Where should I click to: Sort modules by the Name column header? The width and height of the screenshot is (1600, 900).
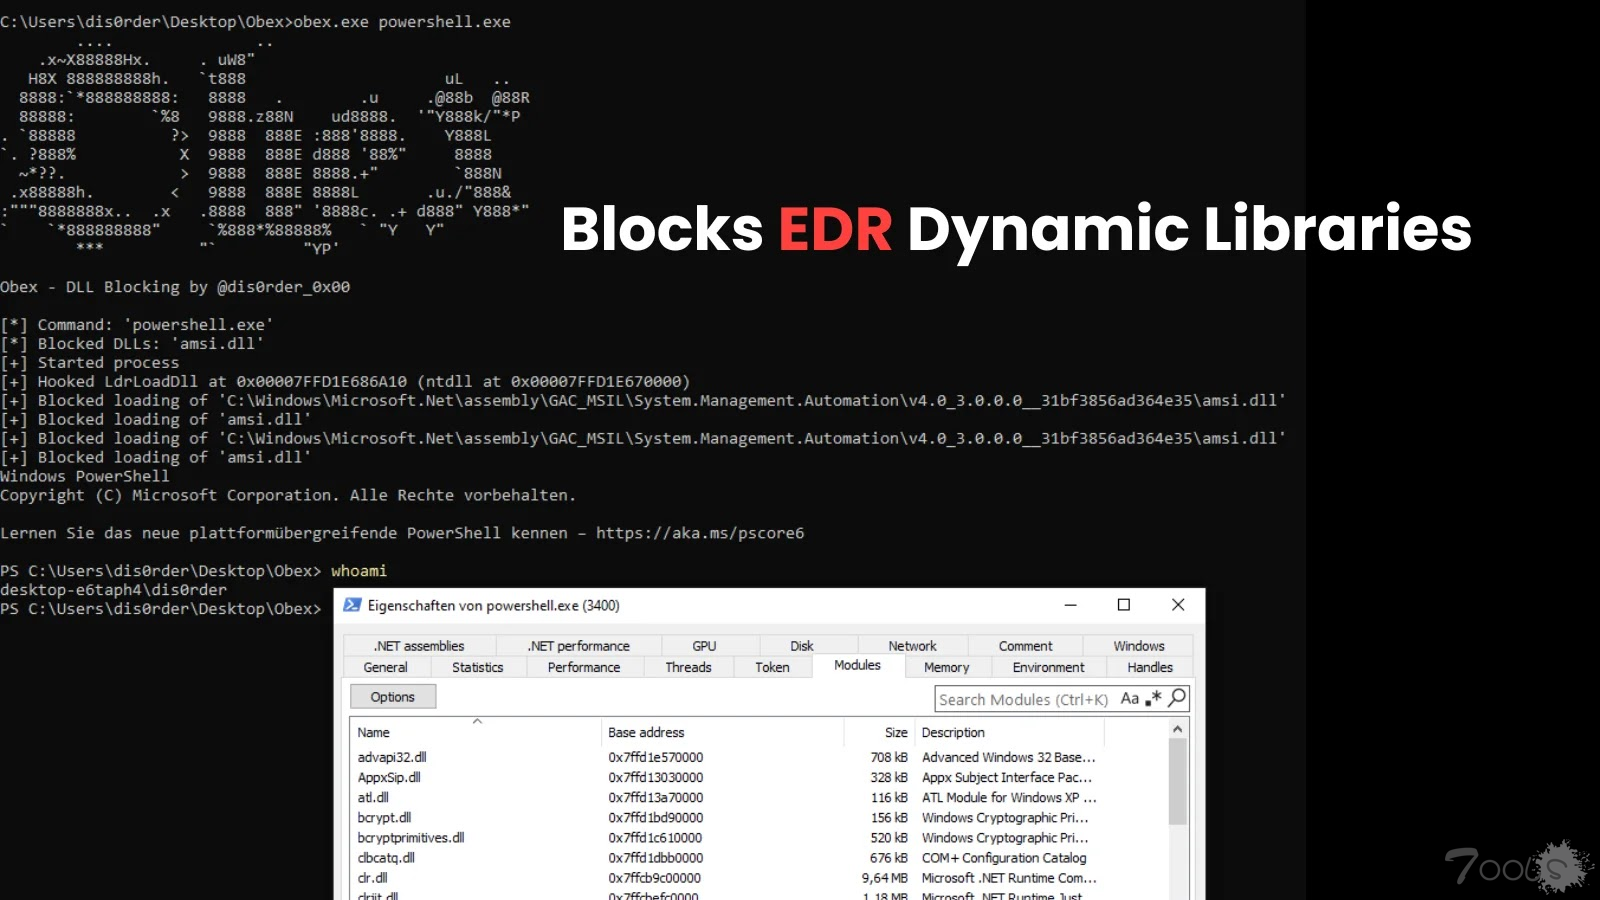374,732
